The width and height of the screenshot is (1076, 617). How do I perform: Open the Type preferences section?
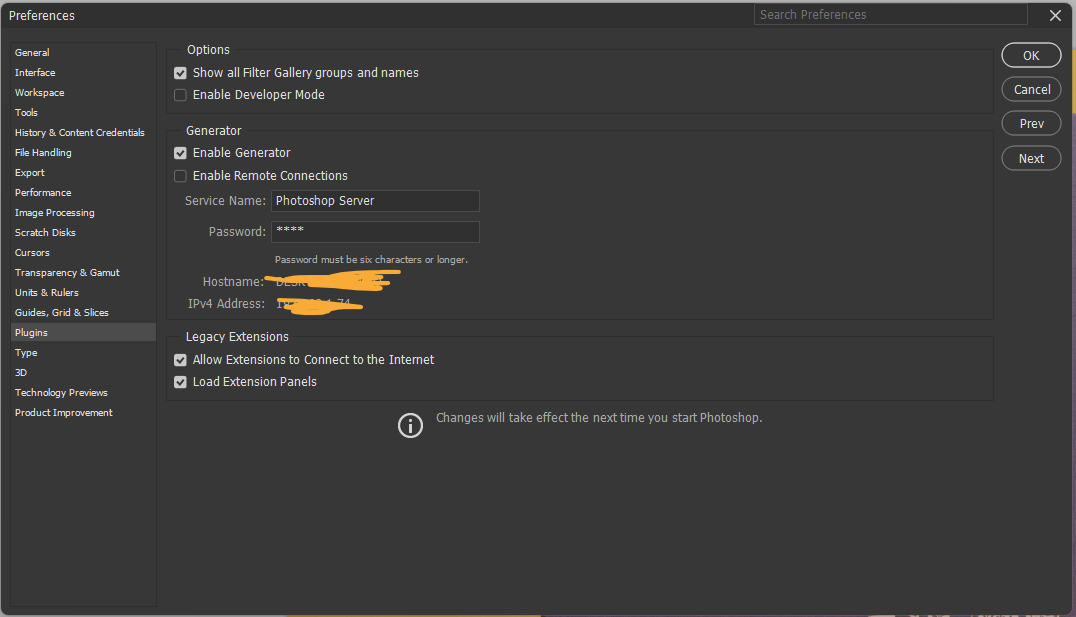point(25,352)
